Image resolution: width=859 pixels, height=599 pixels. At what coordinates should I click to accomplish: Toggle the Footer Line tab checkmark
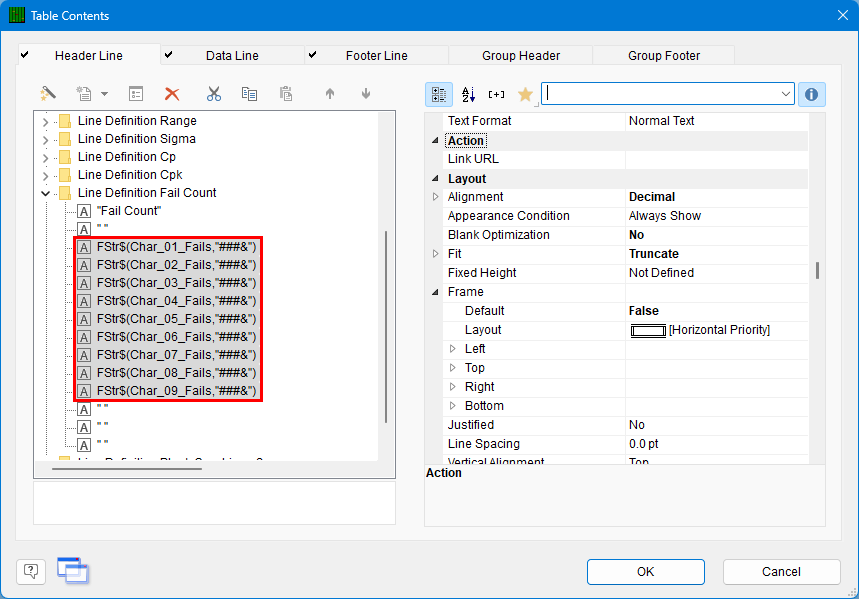pos(312,55)
